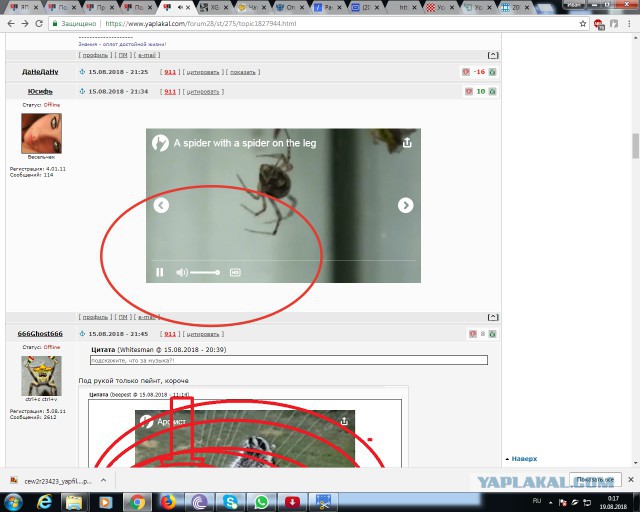Open the 666Ghost666 user profile link

(40, 334)
